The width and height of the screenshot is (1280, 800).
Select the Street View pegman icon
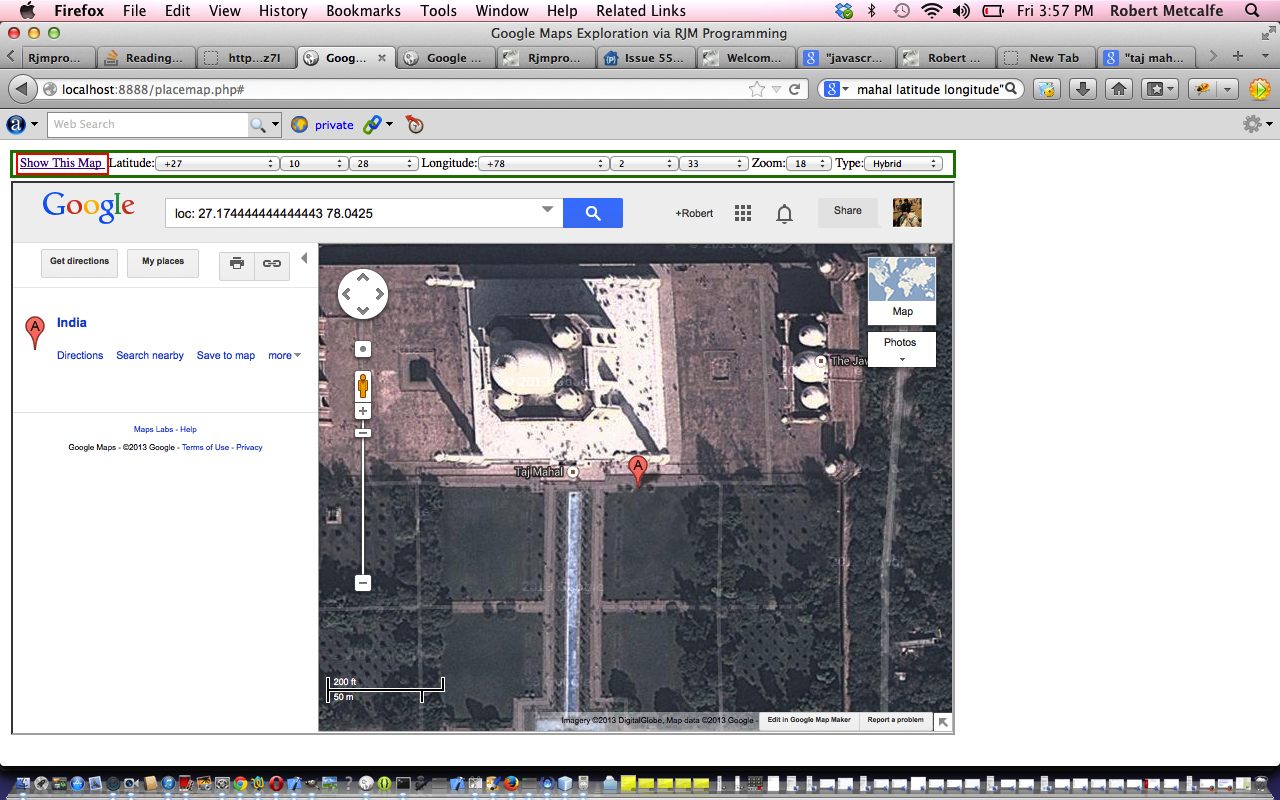tap(363, 385)
